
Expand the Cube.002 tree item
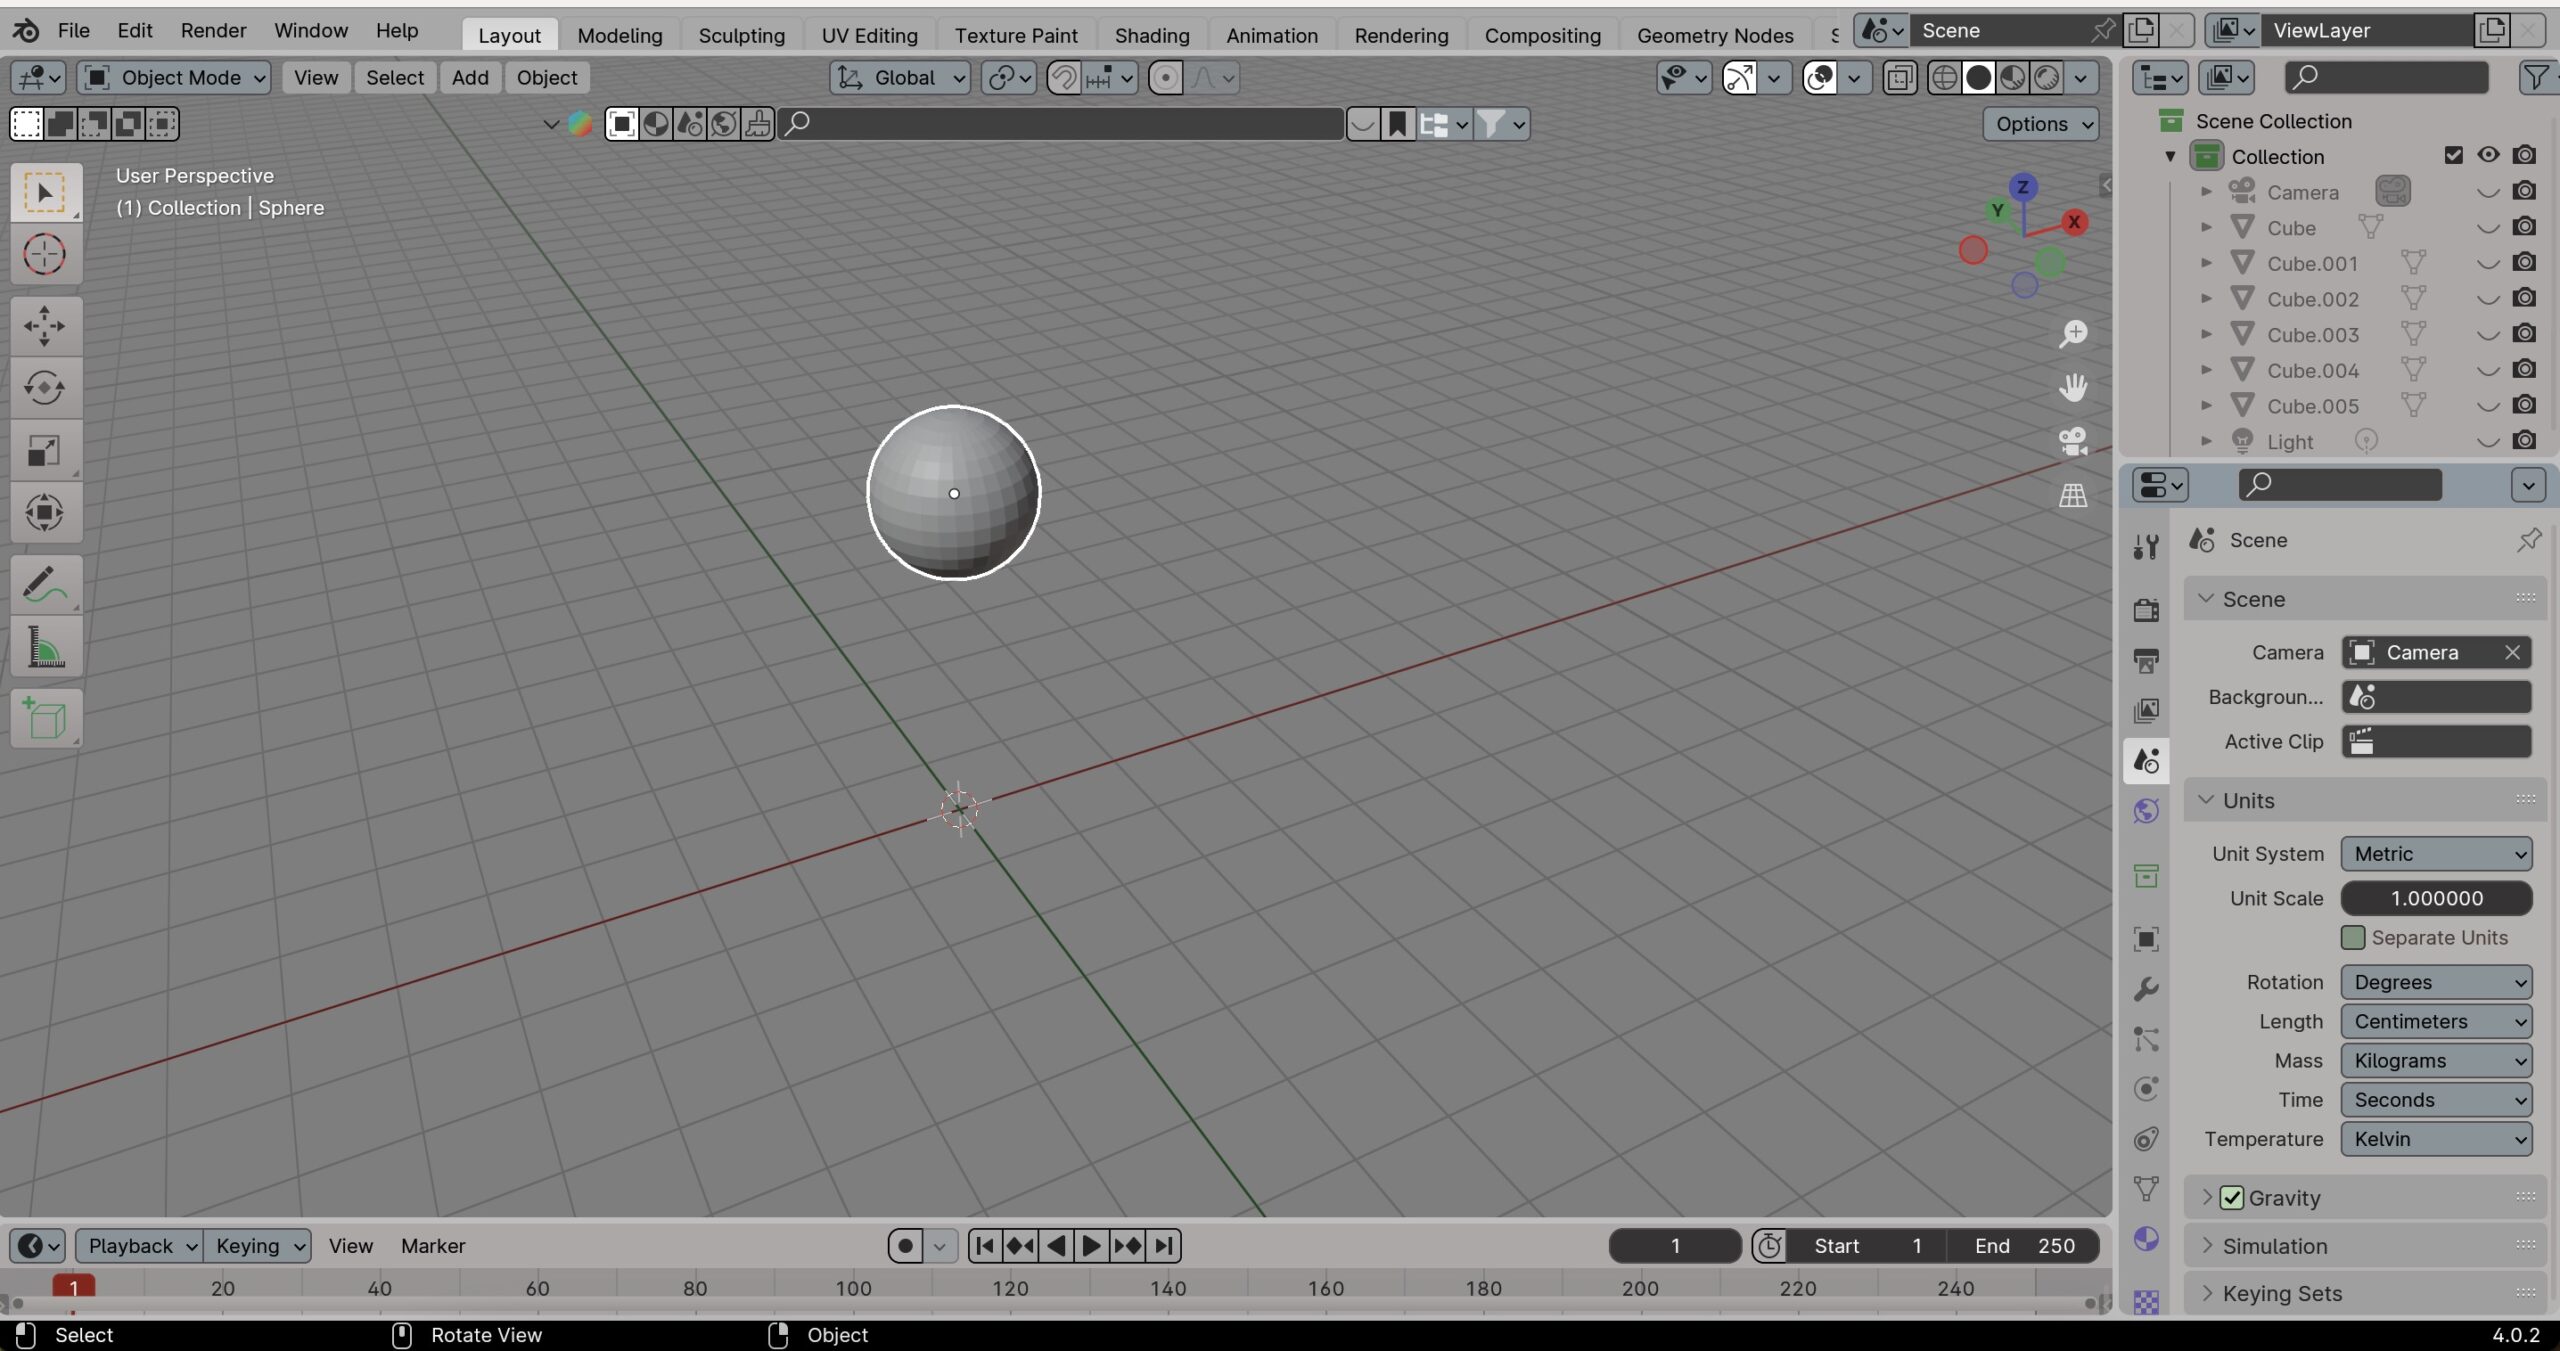pyautogui.click(x=2206, y=298)
